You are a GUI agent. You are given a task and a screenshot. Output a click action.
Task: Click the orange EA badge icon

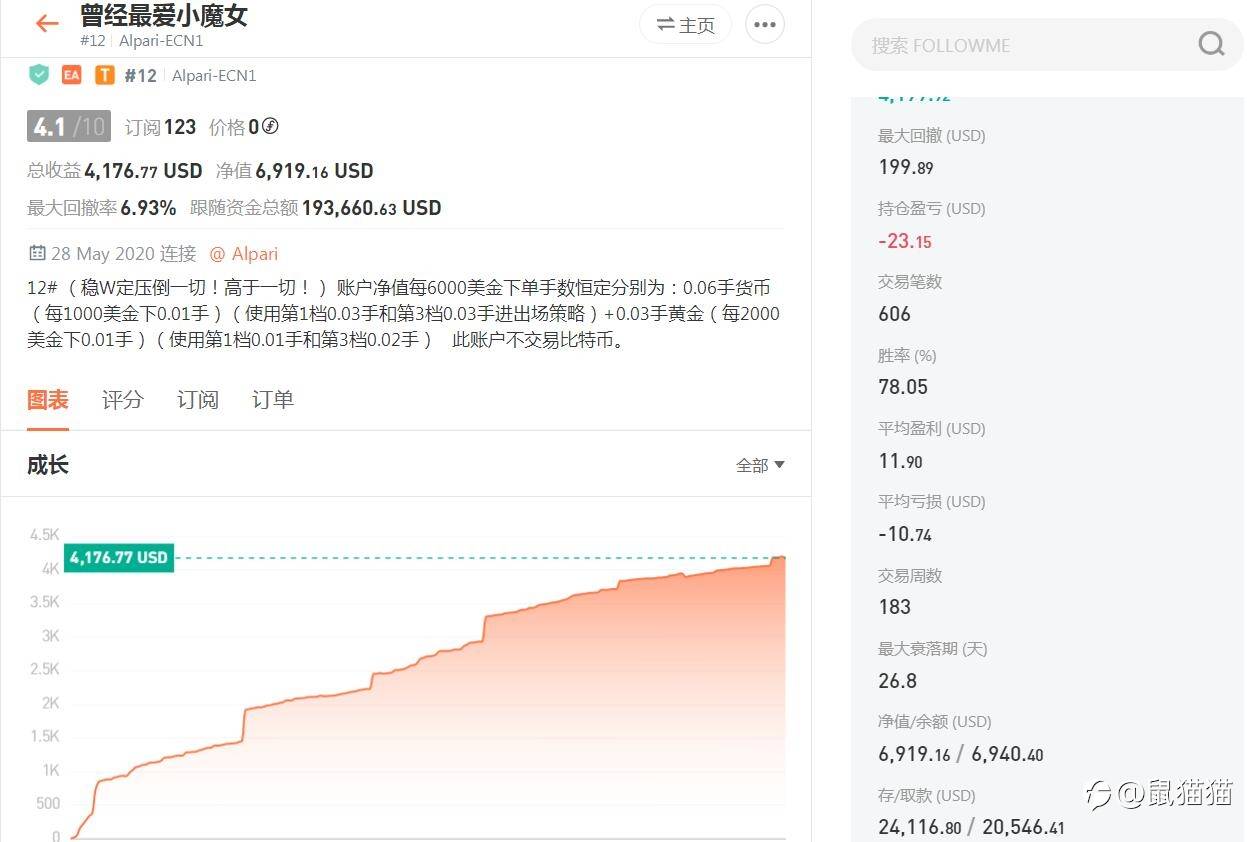coord(71,75)
